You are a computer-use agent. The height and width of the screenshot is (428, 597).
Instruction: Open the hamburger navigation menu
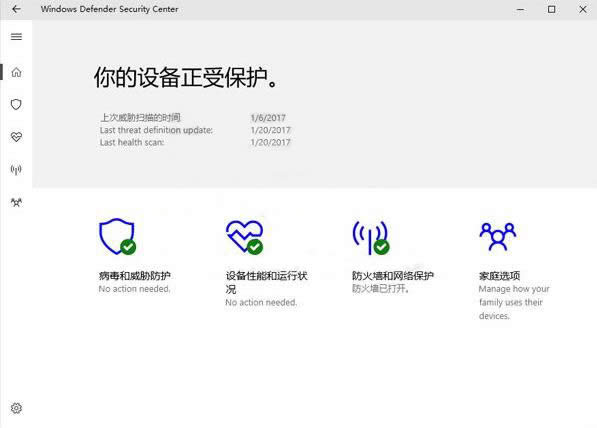[16, 37]
